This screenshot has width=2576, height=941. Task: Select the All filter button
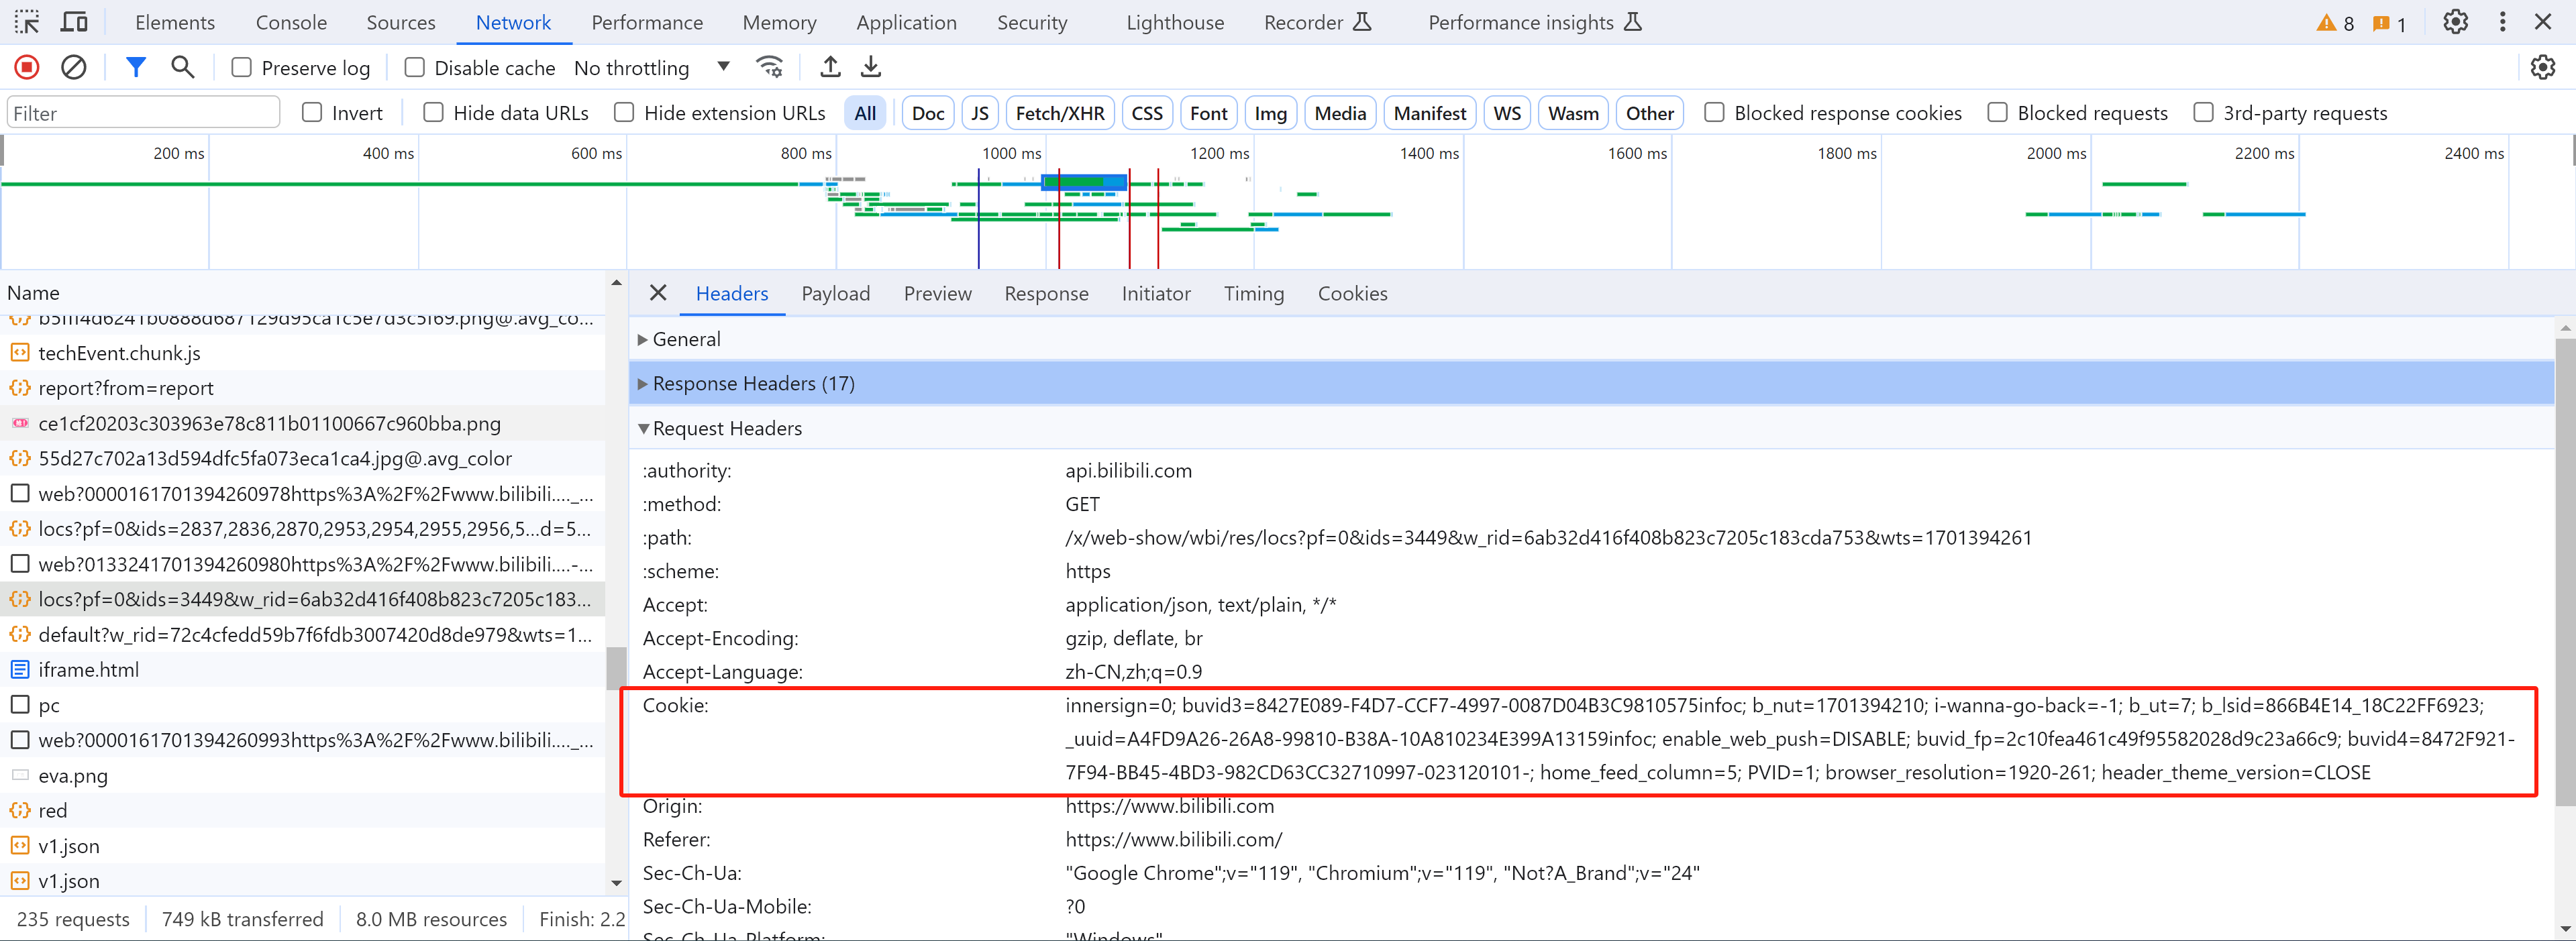tap(865, 113)
